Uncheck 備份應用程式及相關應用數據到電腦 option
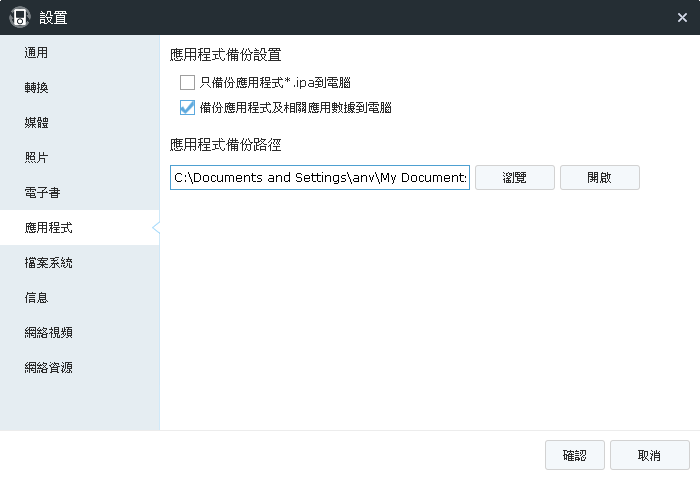 (x=187, y=107)
